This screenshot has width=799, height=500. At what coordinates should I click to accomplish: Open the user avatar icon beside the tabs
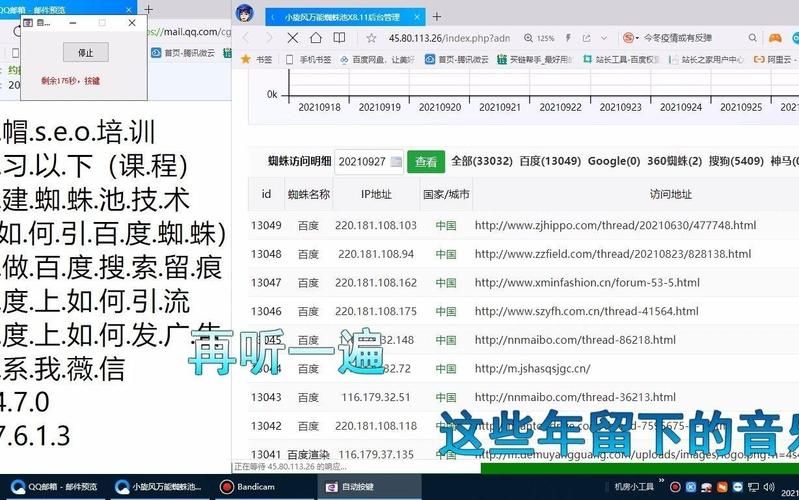click(x=245, y=13)
